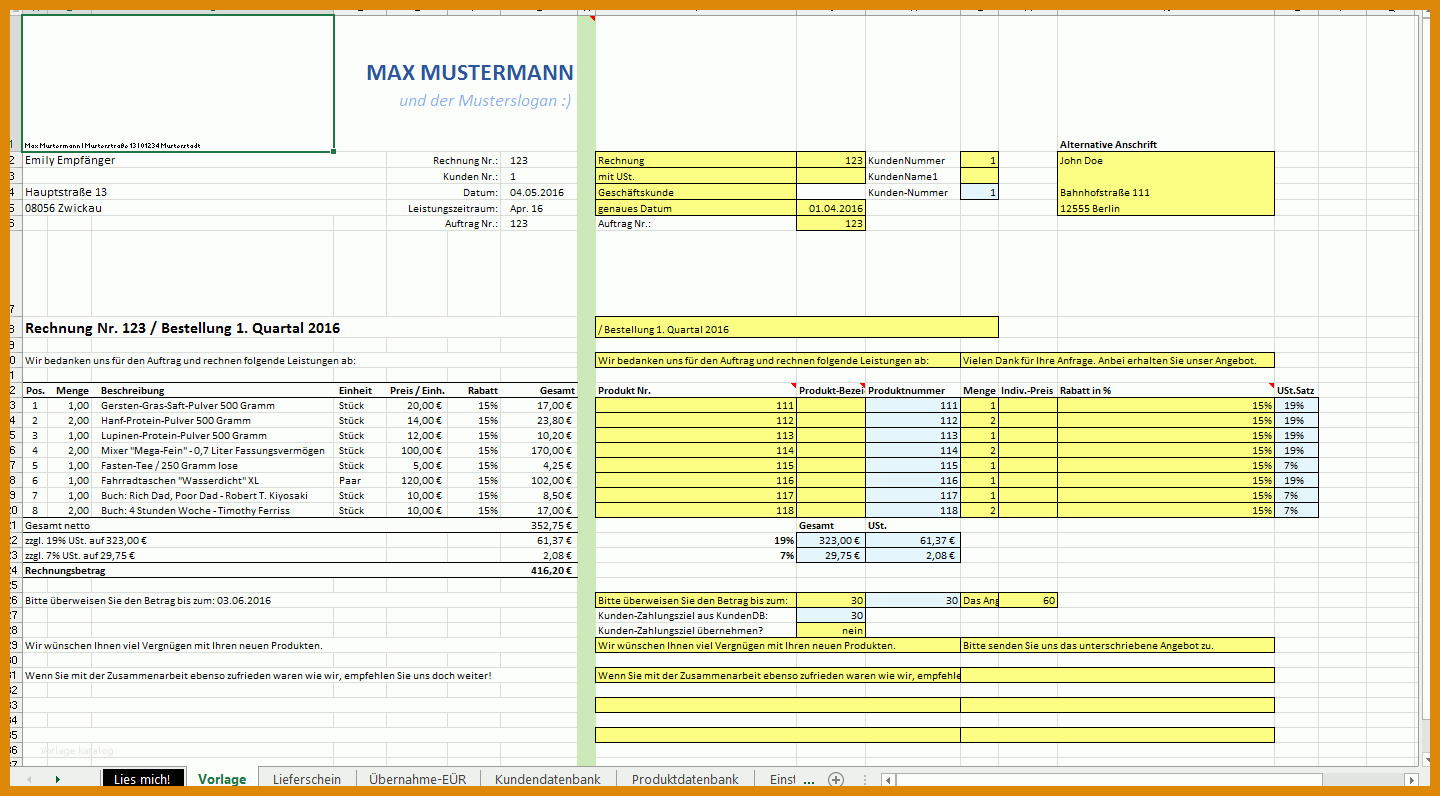
Task: Select the '12555 Berlin' cell
Action: pyautogui.click(x=1166, y=208)
